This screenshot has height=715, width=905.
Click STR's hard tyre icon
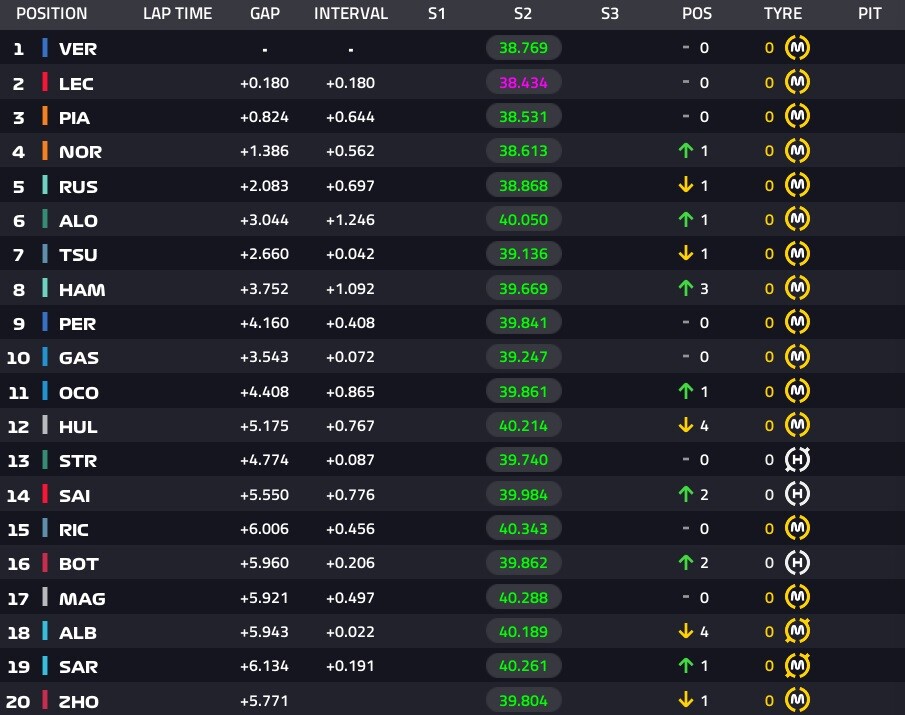click(x=797, y=460)
